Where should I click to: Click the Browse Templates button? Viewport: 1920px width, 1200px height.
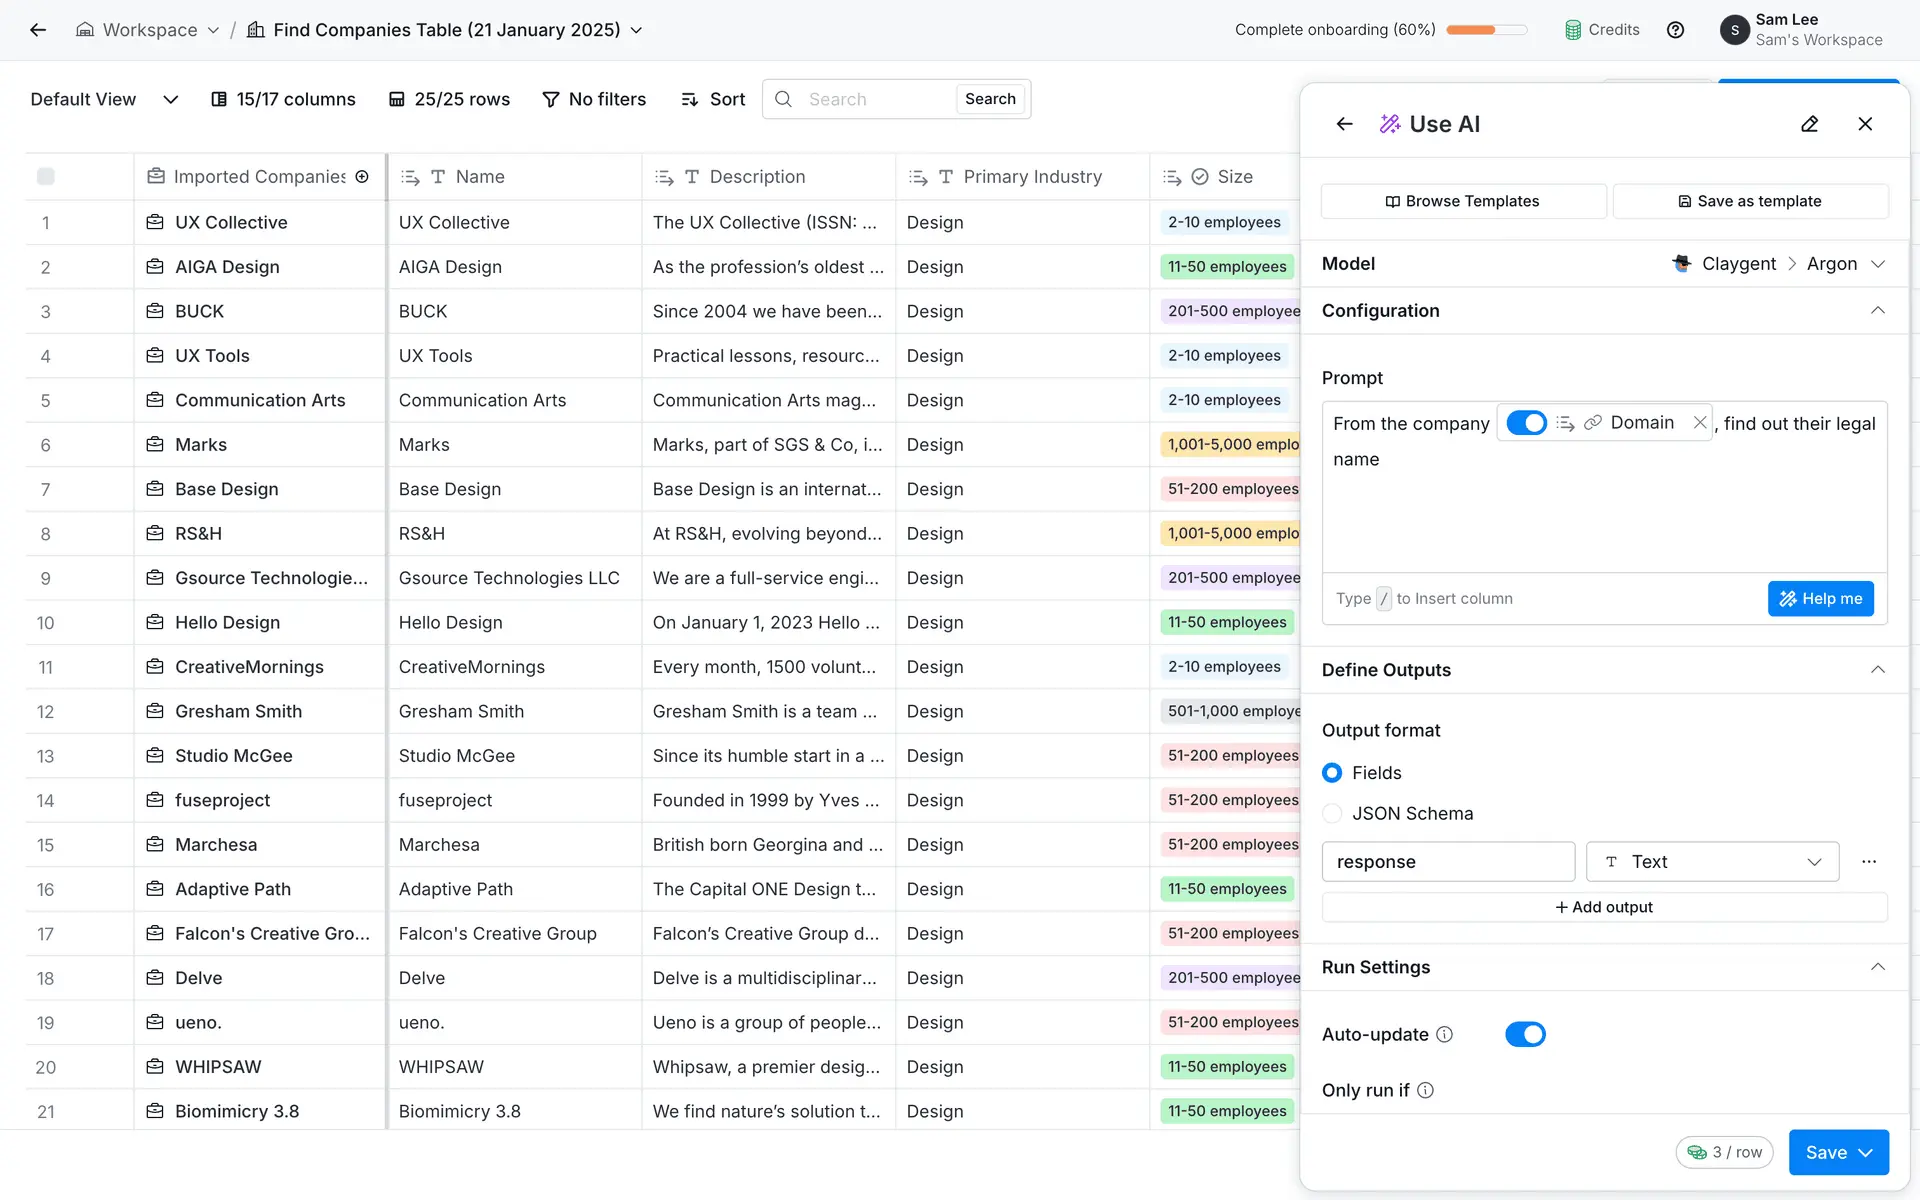coord(1462,201)
